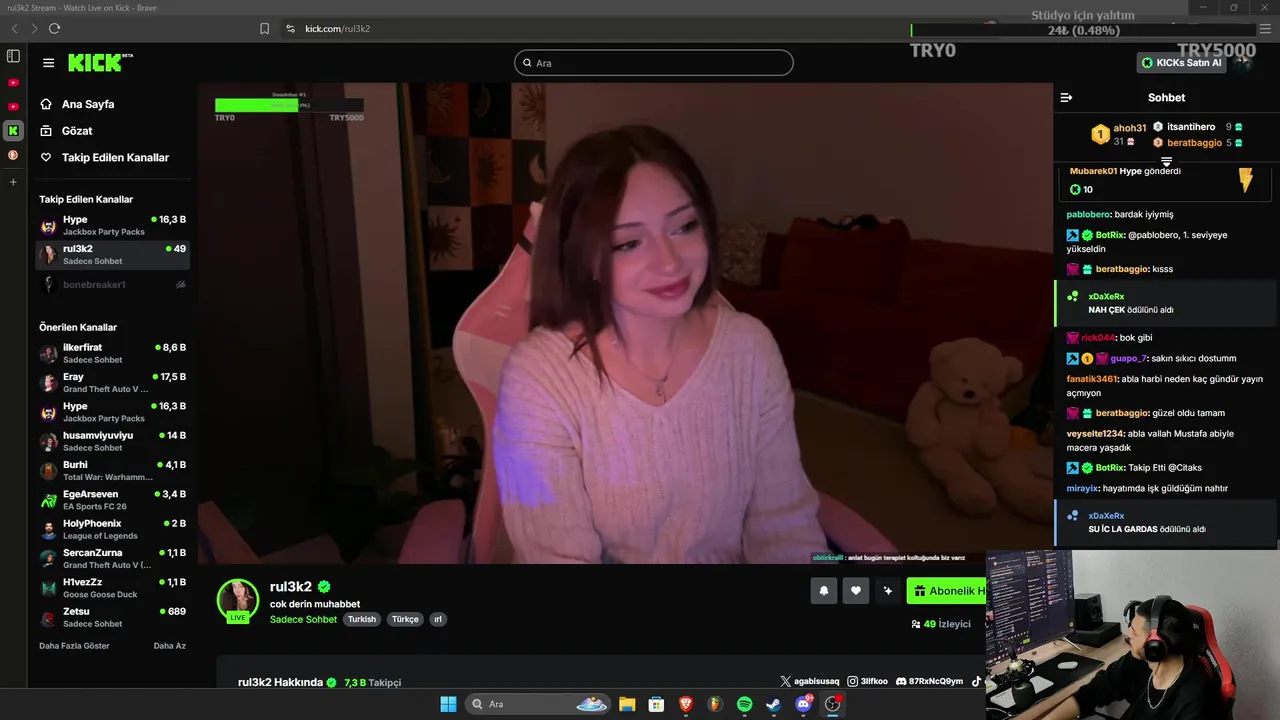Open Gözat browse page

coord(66,131)
